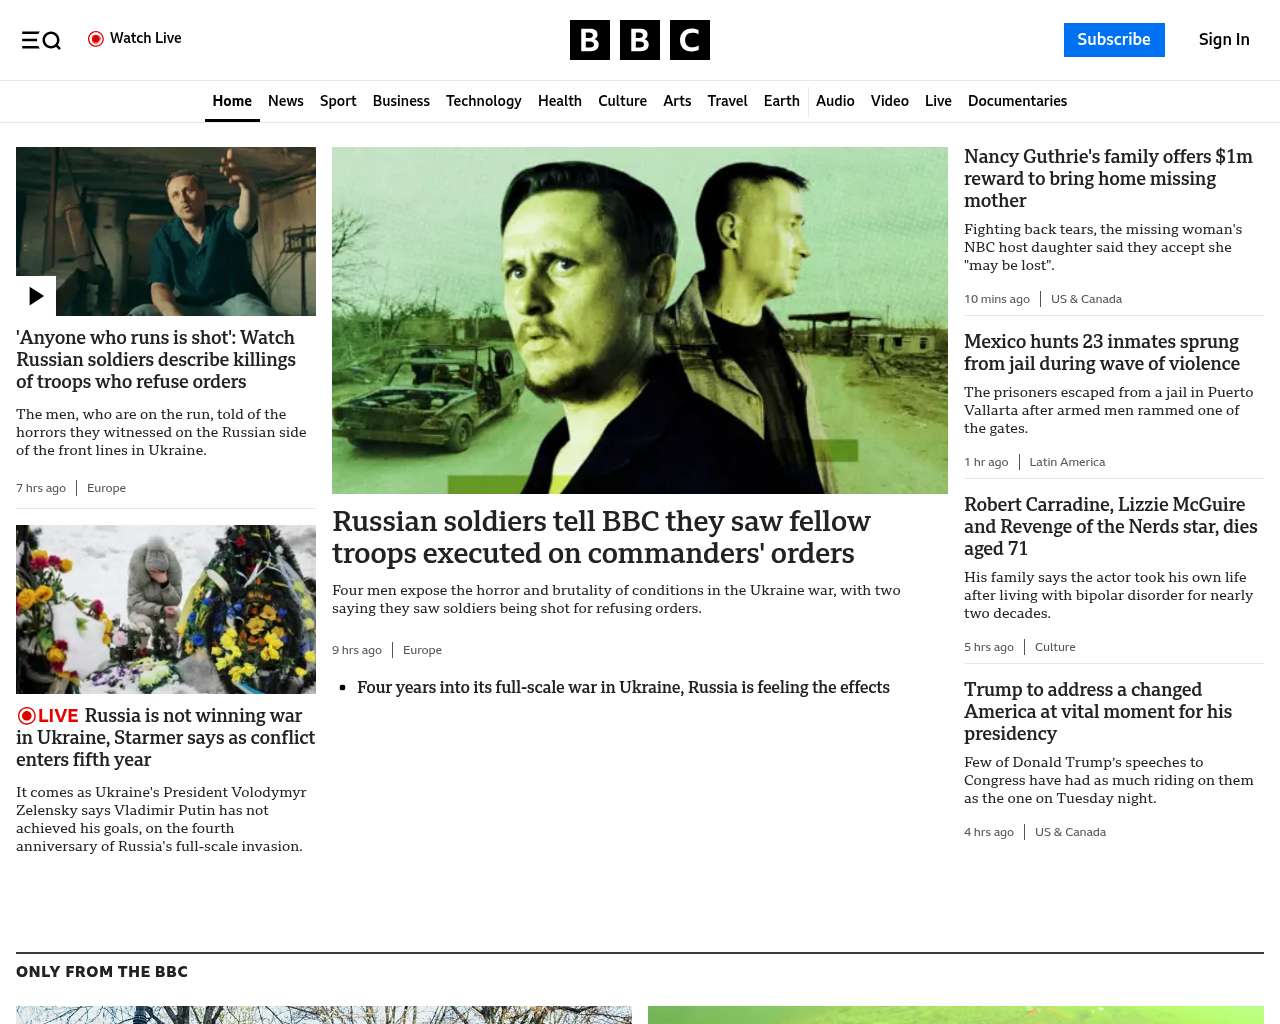
Task: Click "The prisoners escaped from a jail" summary
Action: pyautogui.click(x=1108, y=410)
